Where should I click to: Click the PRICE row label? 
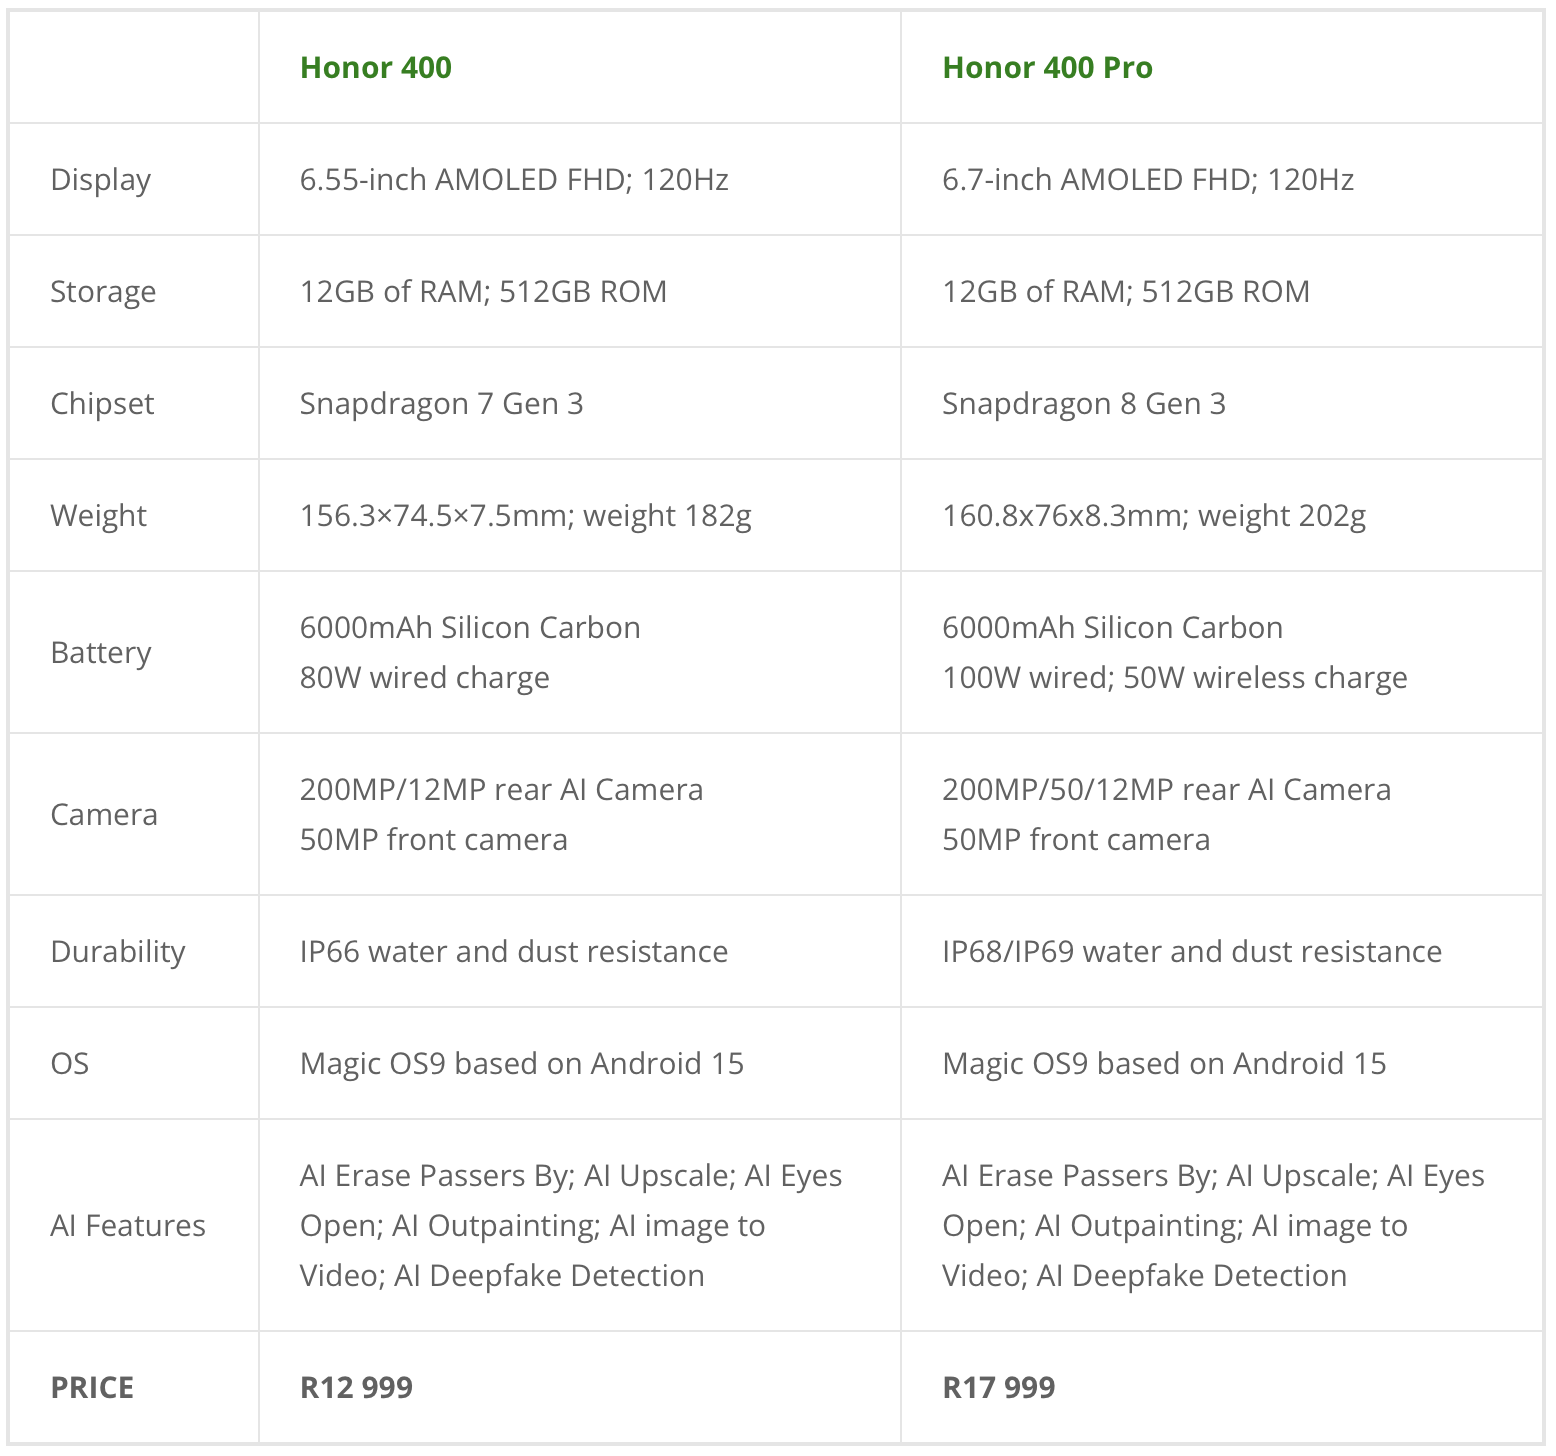click(x=92, y=1388)
